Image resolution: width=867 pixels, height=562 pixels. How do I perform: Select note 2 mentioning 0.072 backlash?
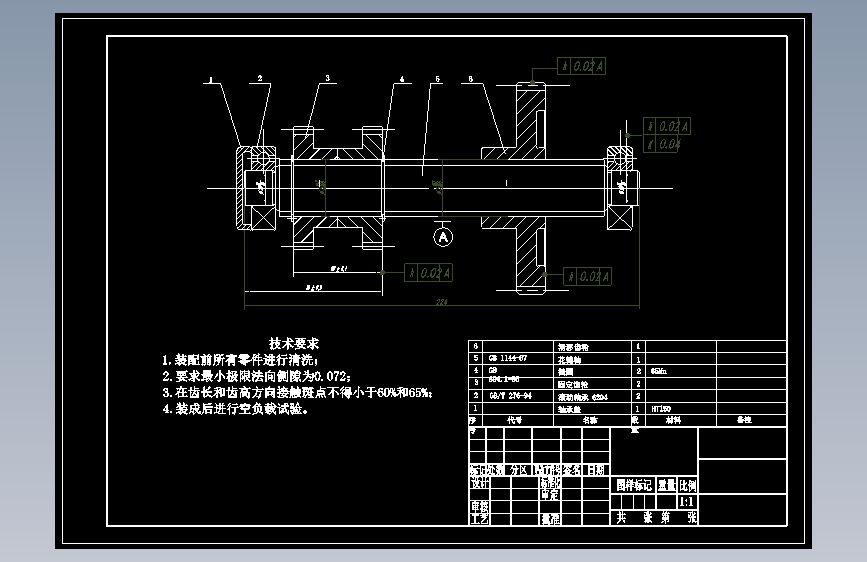pos(257,377)
